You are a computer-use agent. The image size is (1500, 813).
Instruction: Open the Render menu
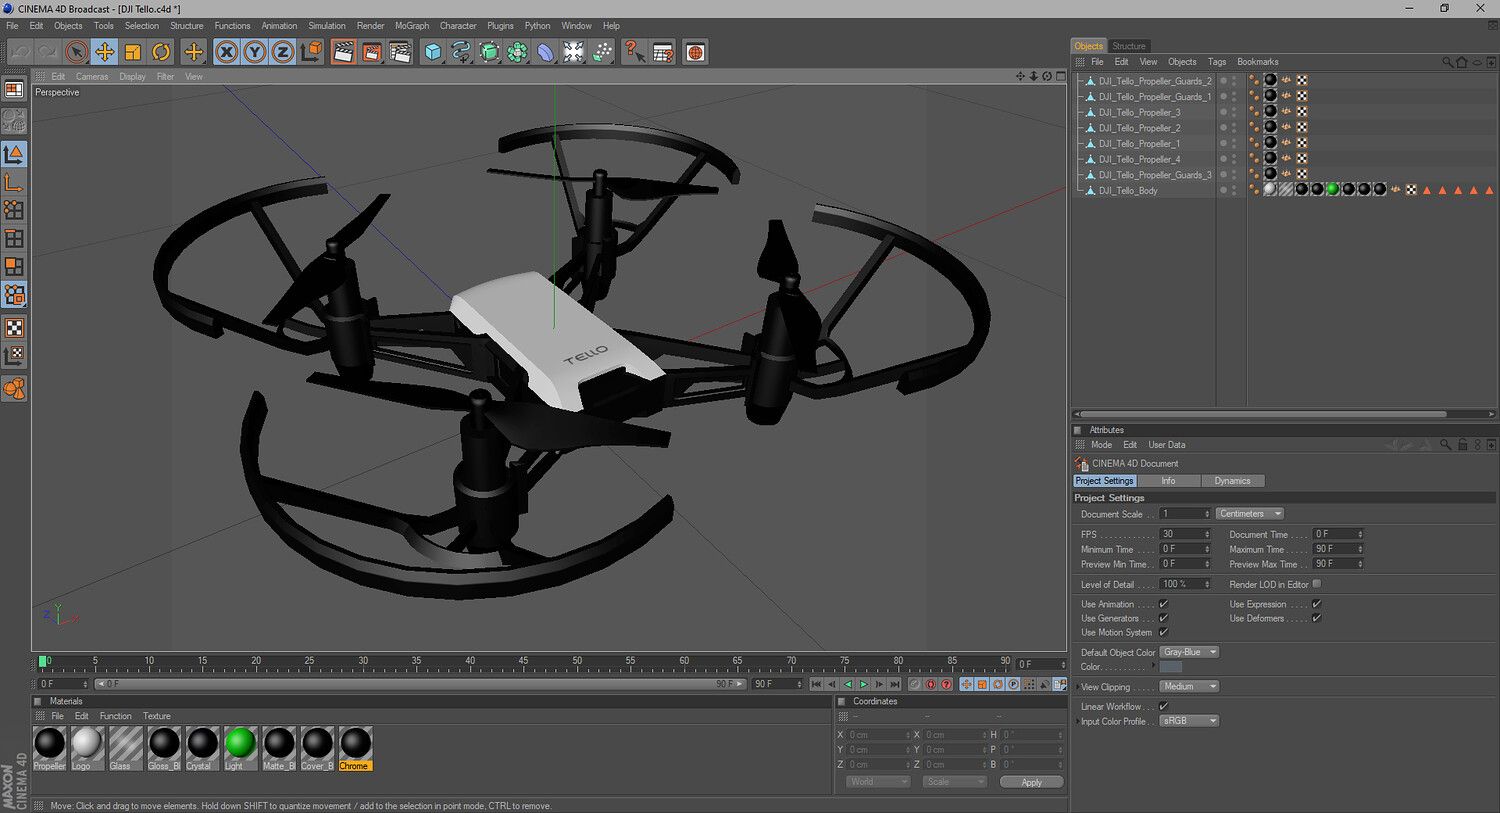point(371,26)
